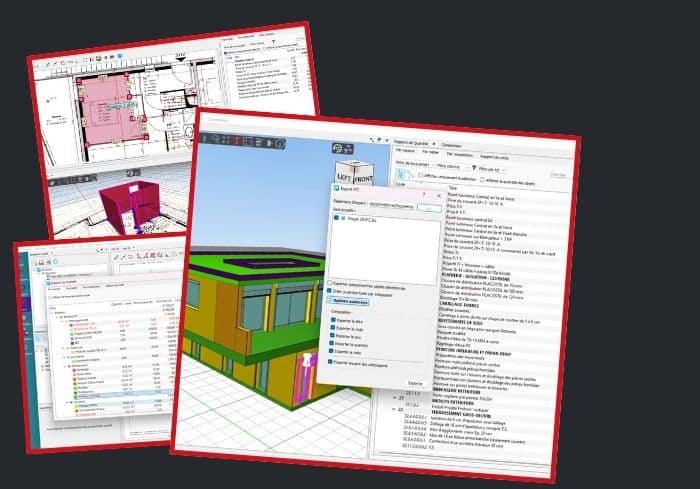Click the export directory path field
700x489 pixels.
[391, 206]
